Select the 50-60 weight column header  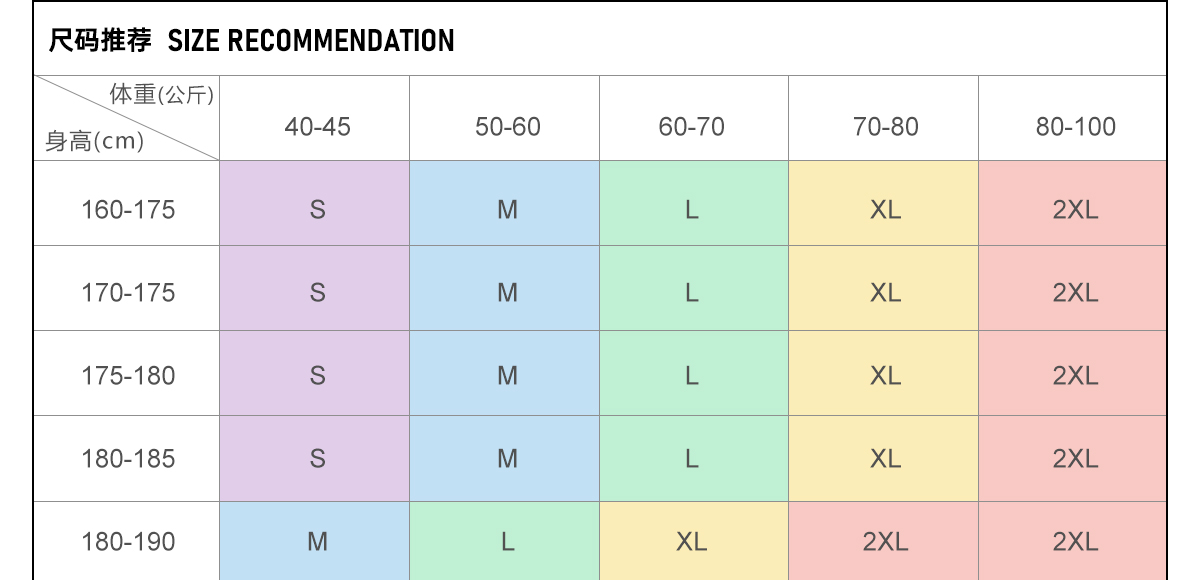(x=507, y=127)
